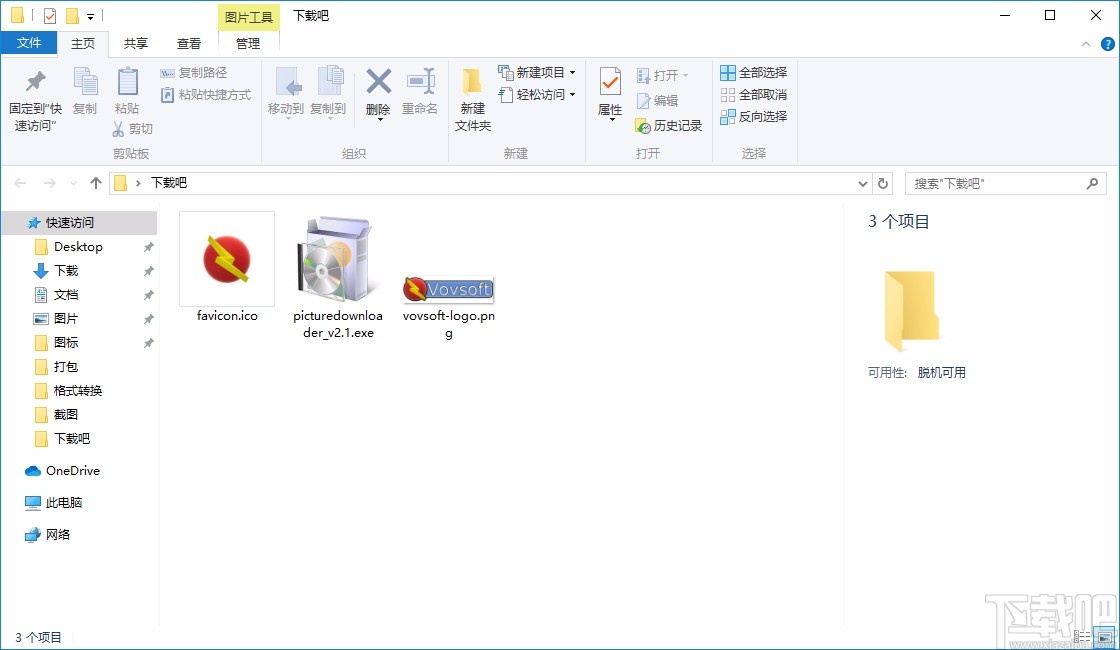This screenshot has width=1120, height=650.
Task: Open OneDrive from the sidebar icon
Action: click(35, 470)
